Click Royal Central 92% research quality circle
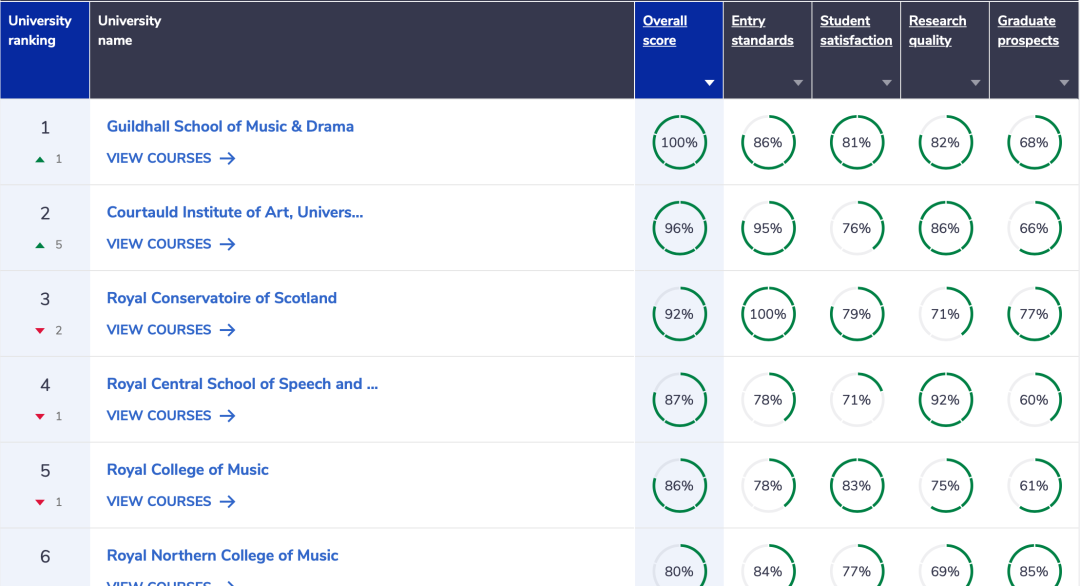1080x586 pixels. click(x=945, y=399)
